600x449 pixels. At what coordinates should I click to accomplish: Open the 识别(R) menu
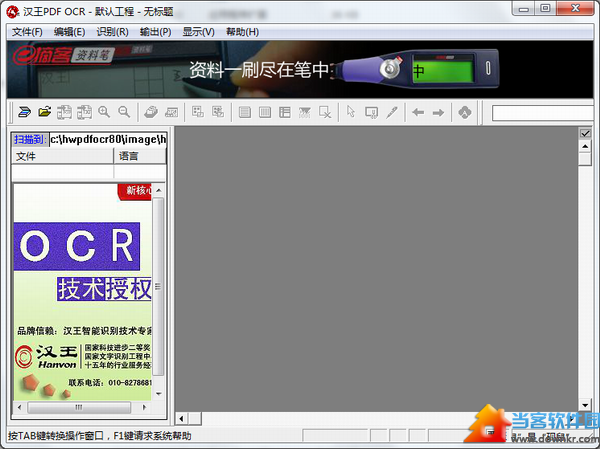[x=112, y=32]
